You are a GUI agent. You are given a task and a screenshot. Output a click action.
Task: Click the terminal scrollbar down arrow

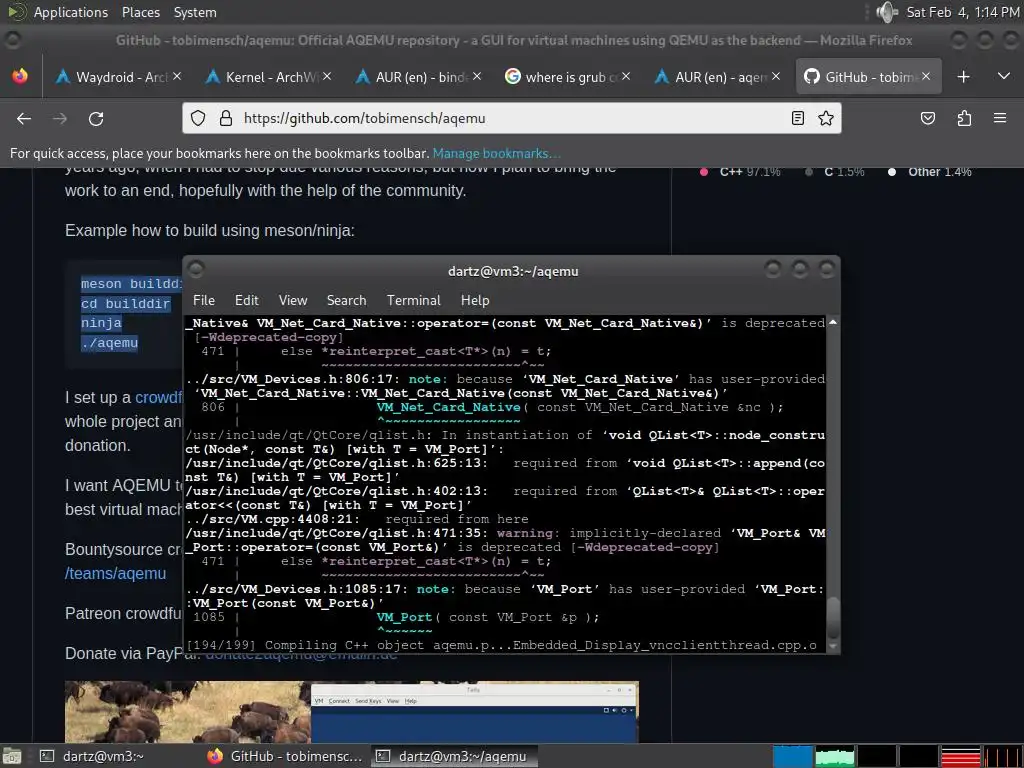point(833,646)
